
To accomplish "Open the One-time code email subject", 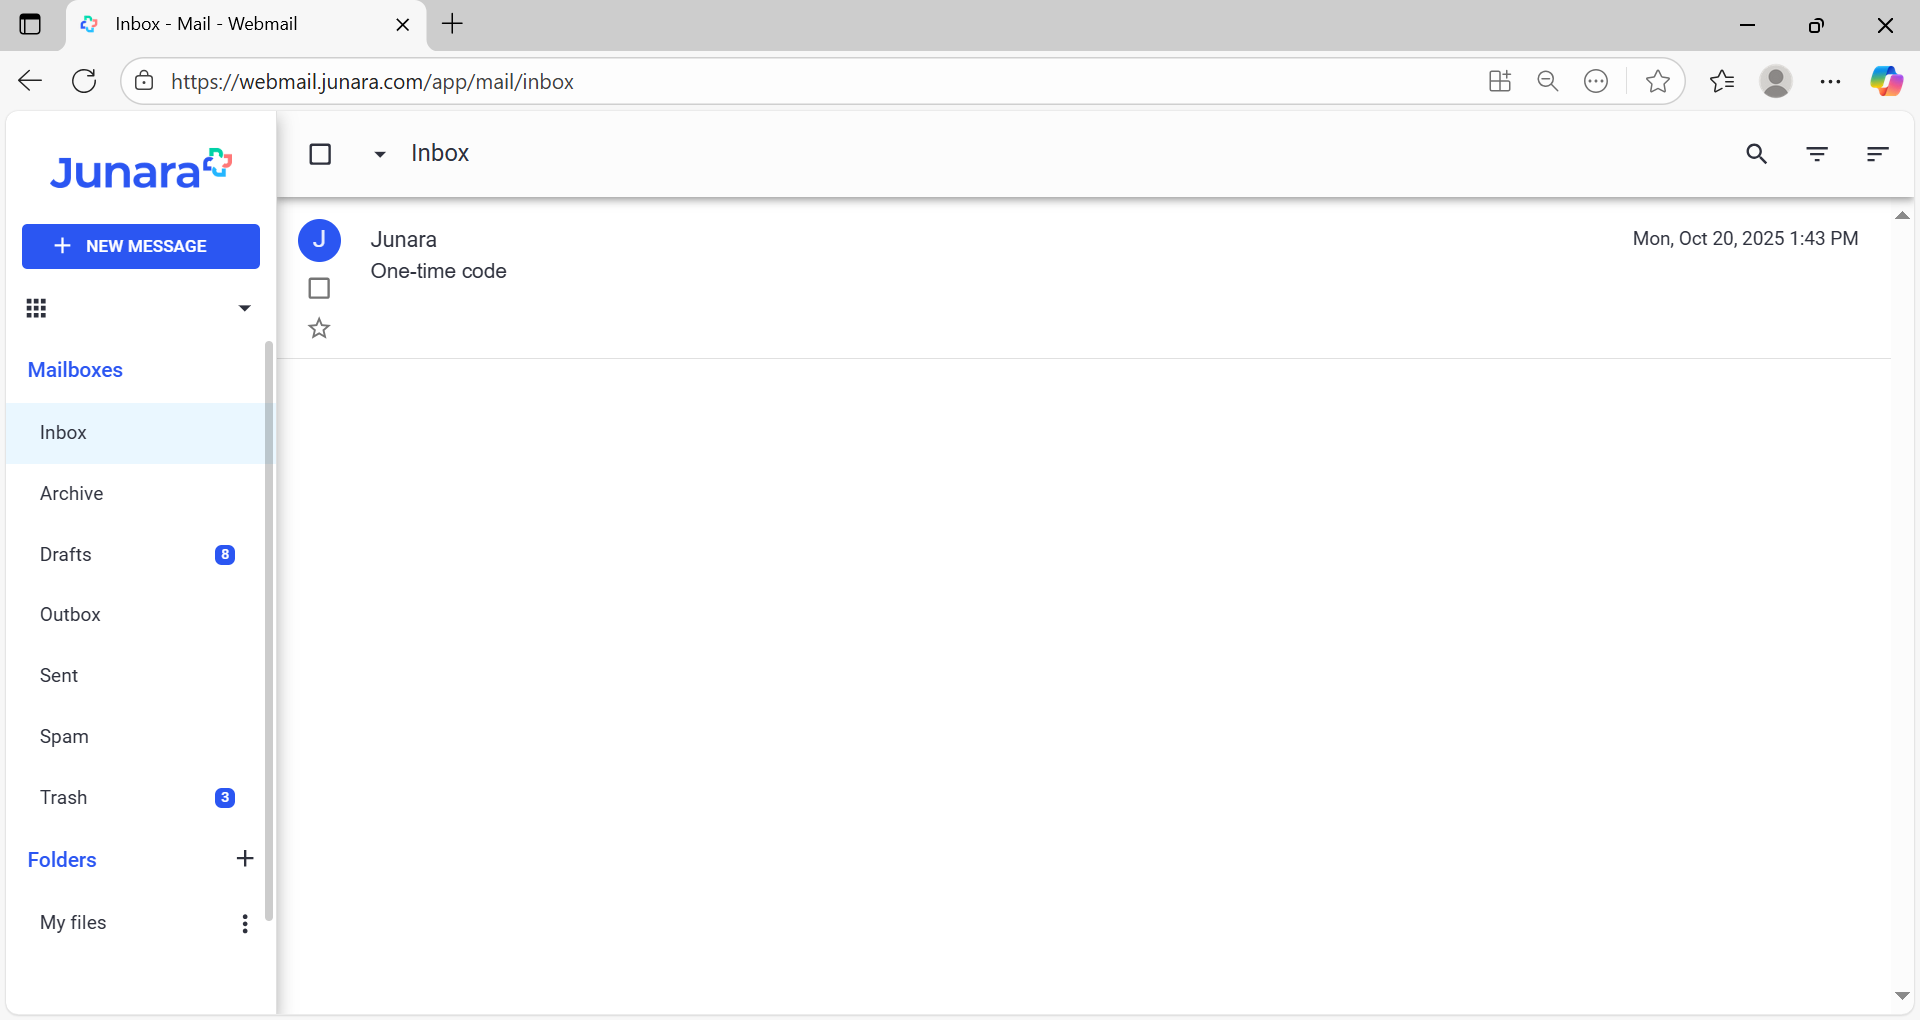I will (x=438, y=271).
